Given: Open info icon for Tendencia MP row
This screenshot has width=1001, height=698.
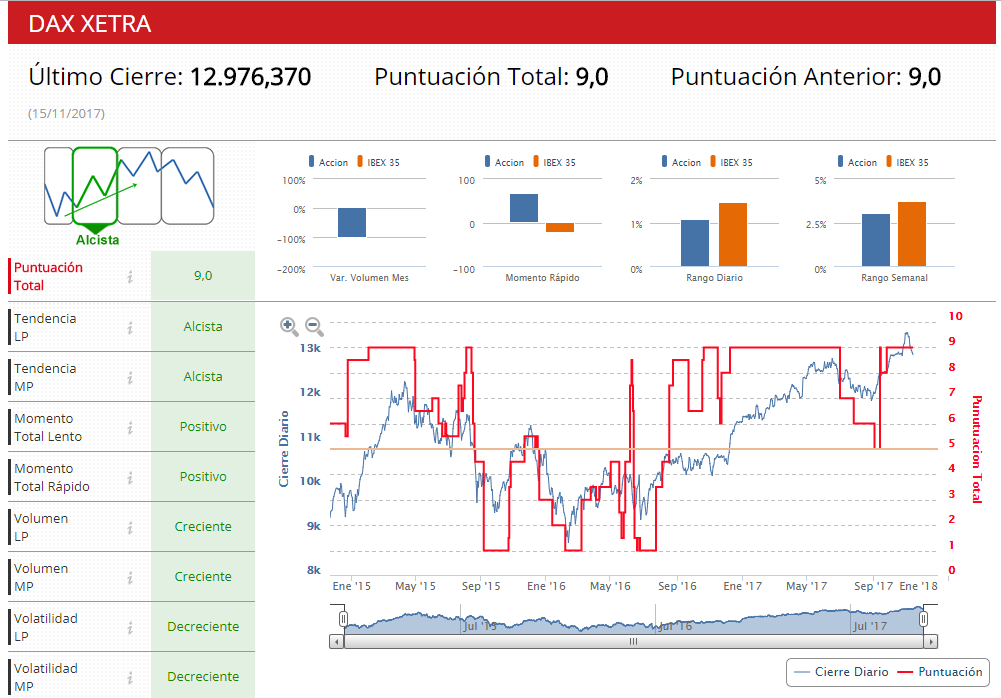Looking at the screenshot, I should pos(130,377).
